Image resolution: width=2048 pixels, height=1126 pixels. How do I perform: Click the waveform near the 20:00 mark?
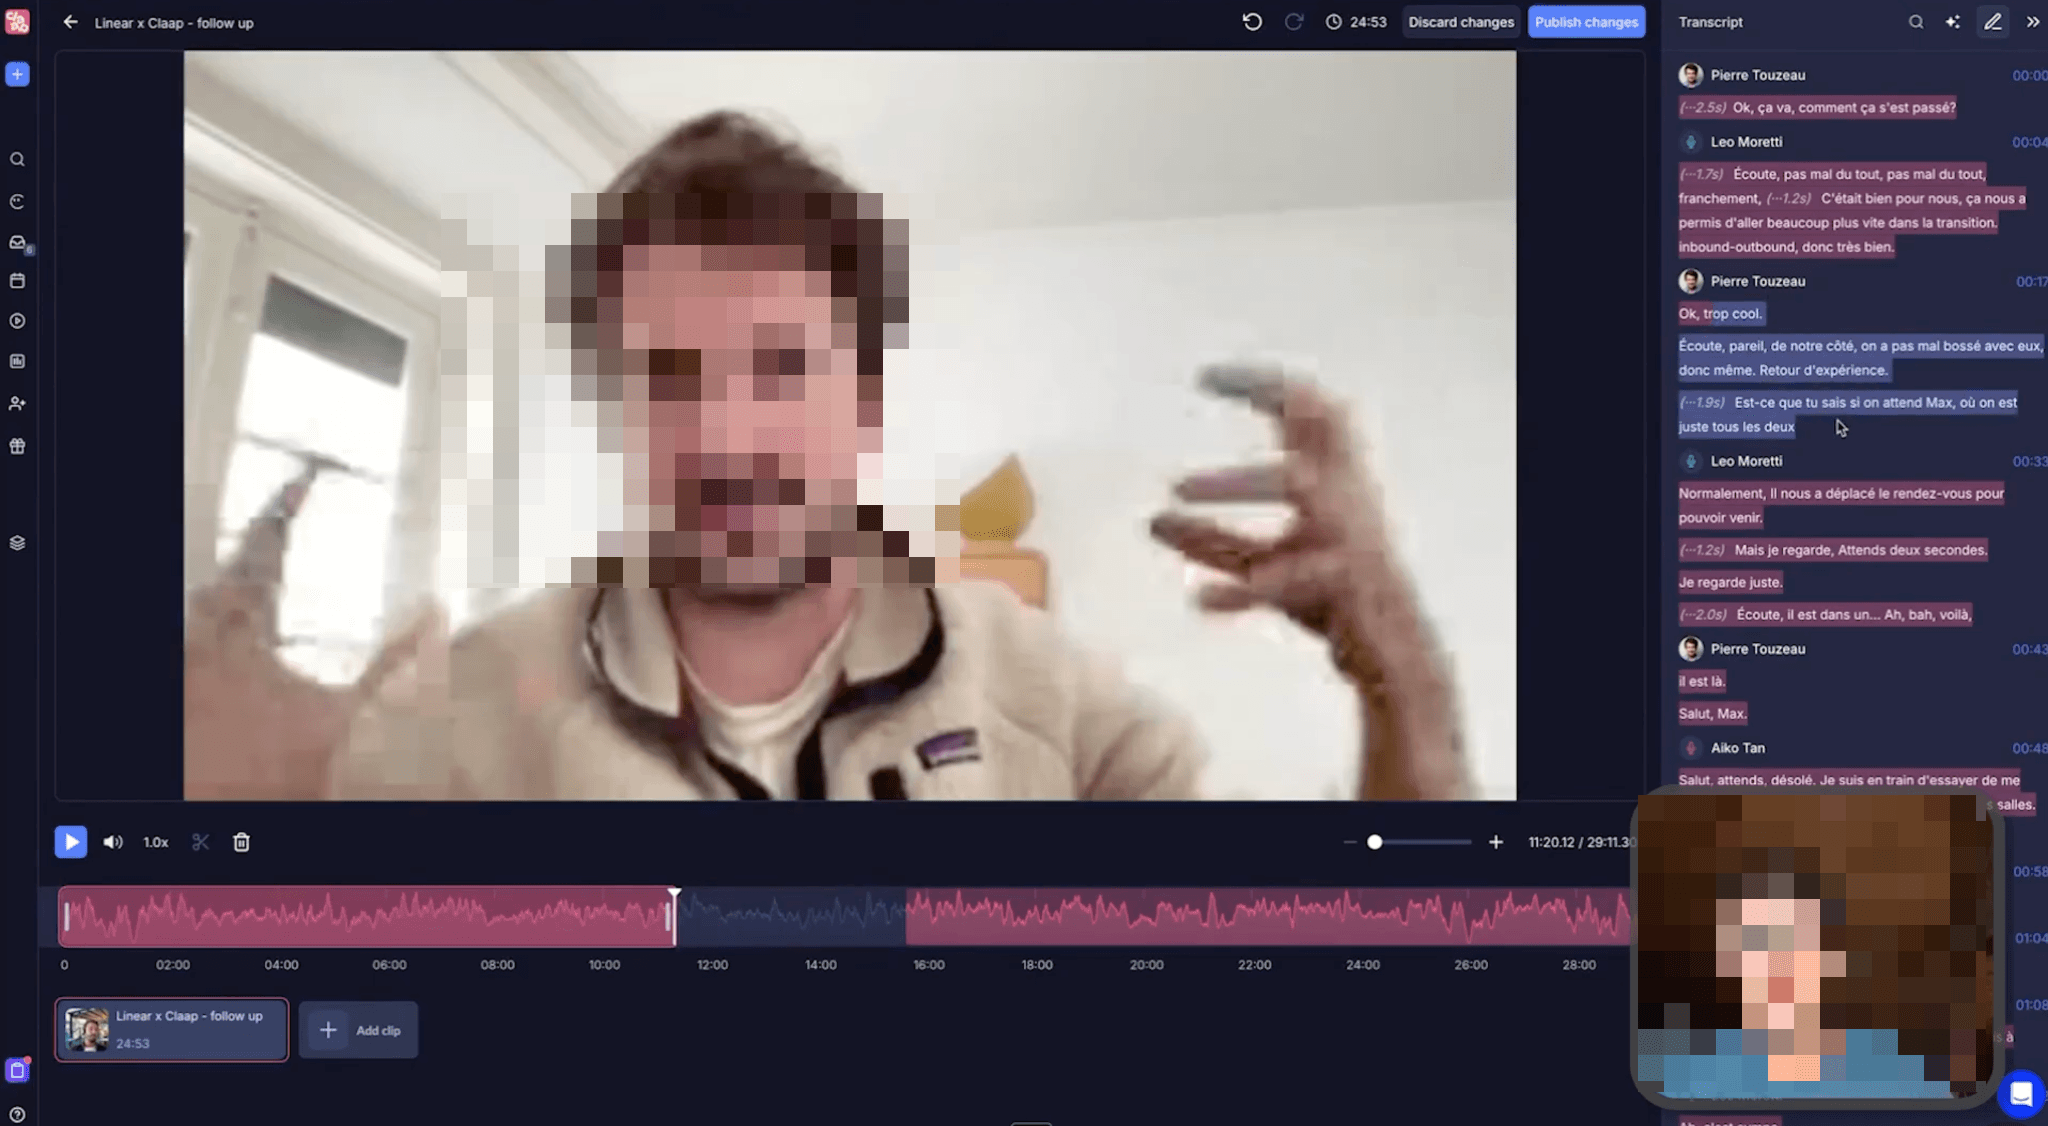pyautogui.click(x=1146, y=915)
